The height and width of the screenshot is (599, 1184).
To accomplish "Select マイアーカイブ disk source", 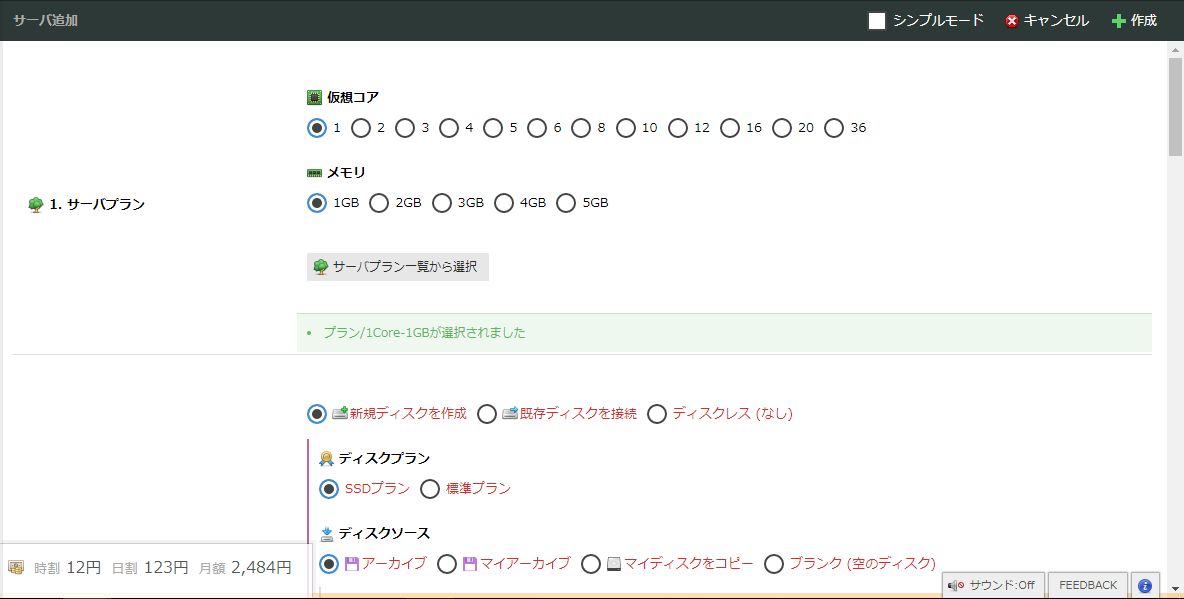I will click(447, 564).
